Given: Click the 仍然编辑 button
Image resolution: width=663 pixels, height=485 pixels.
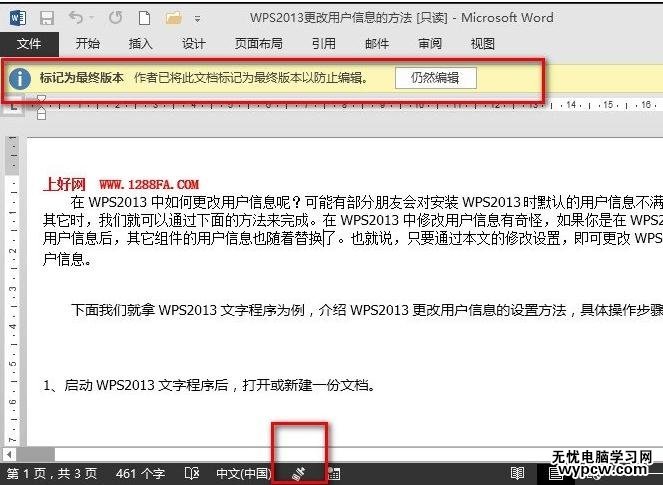Looking at the screenshot, I should [436, 78].
